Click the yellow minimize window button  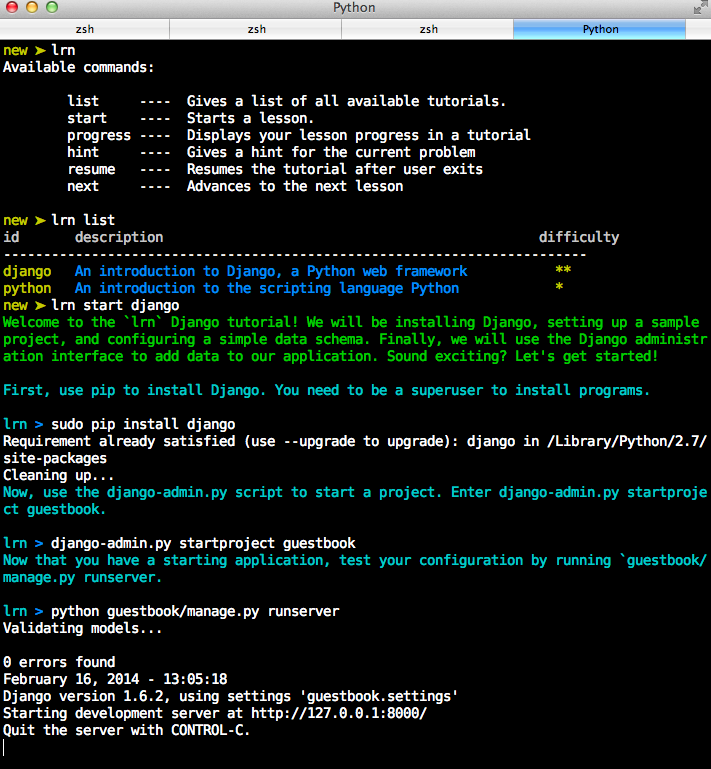pos(32,7)
